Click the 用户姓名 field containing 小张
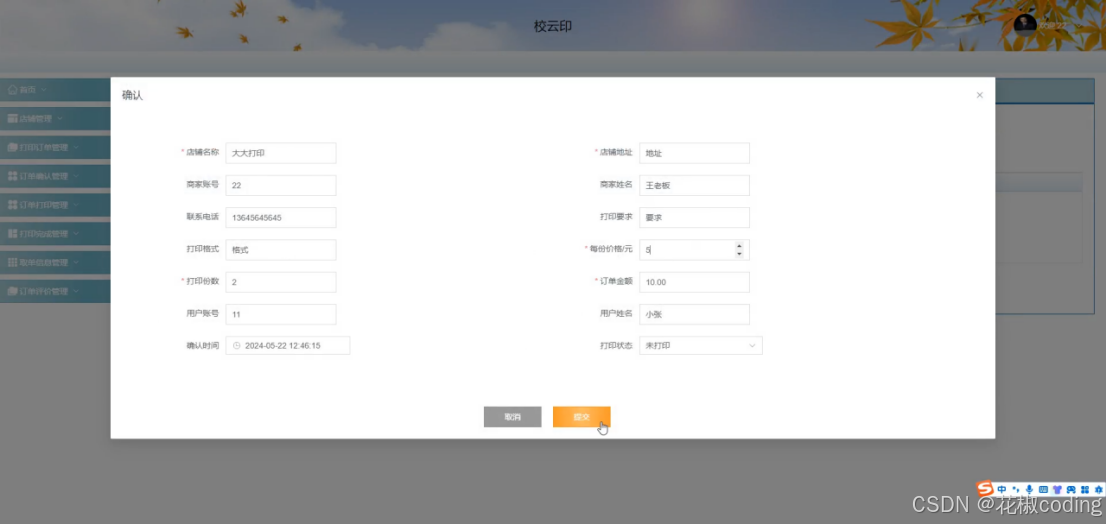Image resolution: width=1106 pixels, height=525 pixels. (694, 314)
